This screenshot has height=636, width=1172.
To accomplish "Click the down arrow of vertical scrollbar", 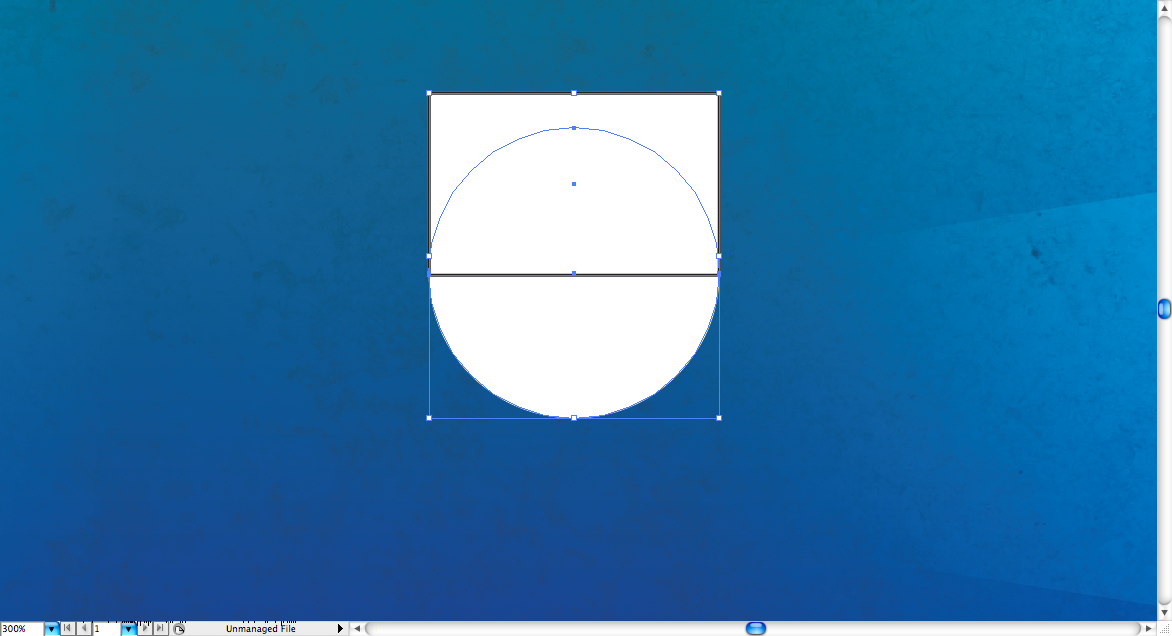I will click(x=1164, y=612).
